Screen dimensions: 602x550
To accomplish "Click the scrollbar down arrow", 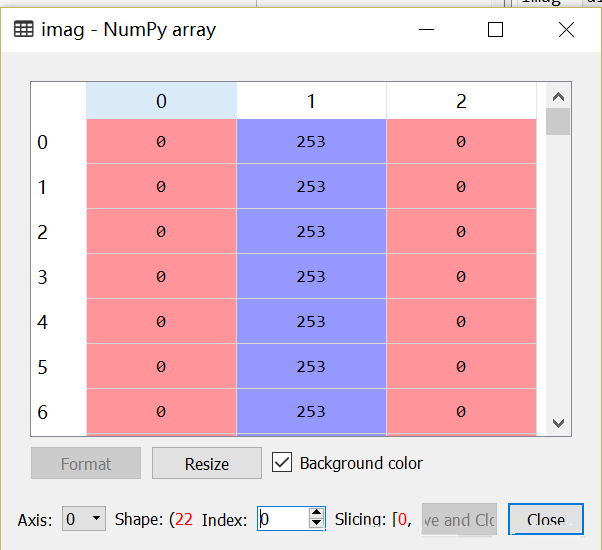I will click(x=558, y=423).
